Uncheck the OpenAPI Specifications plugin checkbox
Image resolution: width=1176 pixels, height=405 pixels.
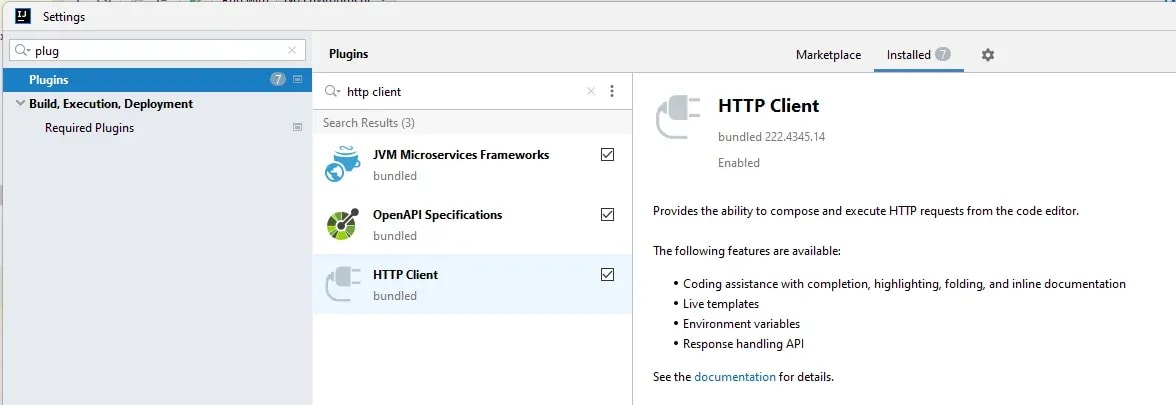[608, 215]
